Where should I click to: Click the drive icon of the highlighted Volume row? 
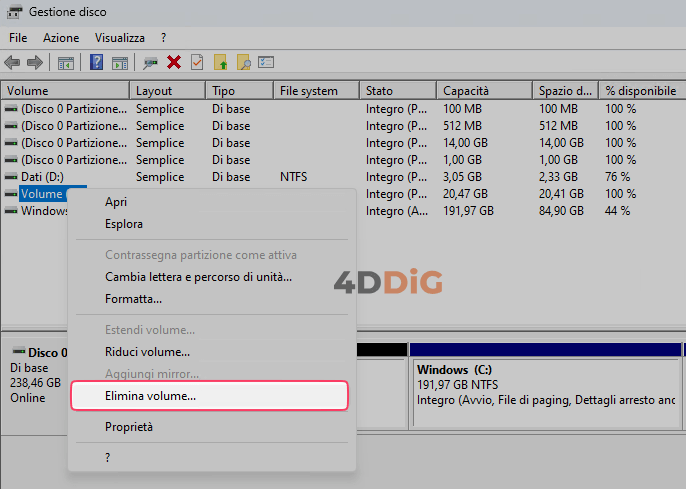point(11,194)
